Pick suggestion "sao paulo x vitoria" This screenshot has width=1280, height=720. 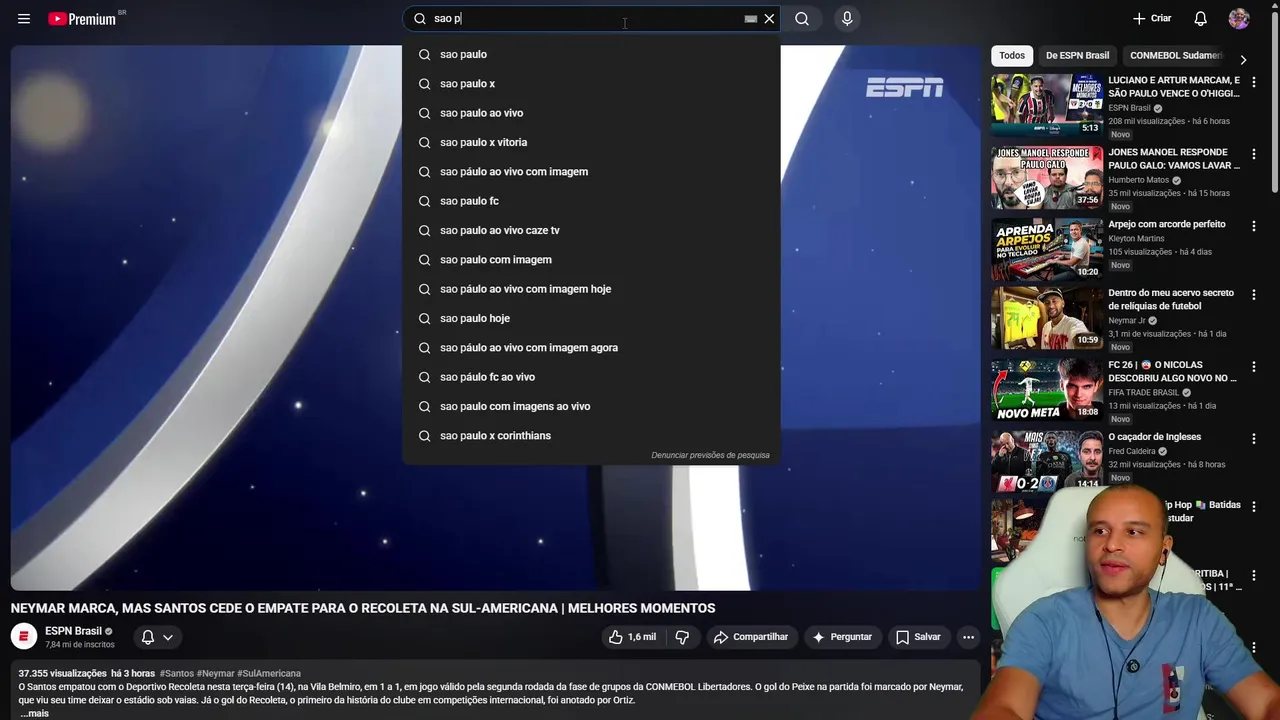click(591, 142)
